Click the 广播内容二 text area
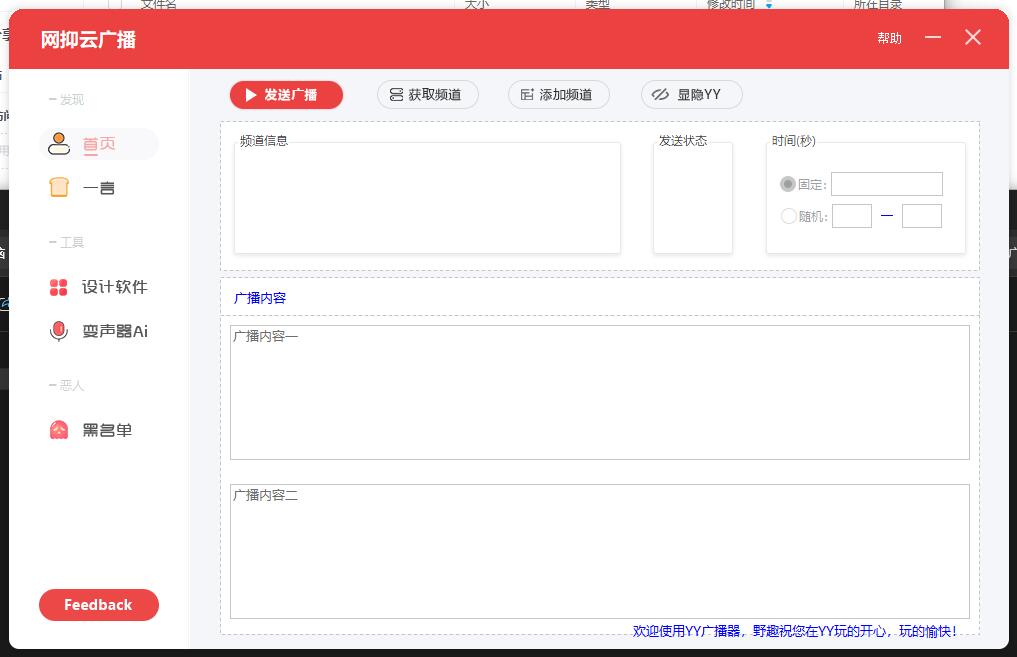The height and width of the screenshot is (657, 1017). coord(599,551)
